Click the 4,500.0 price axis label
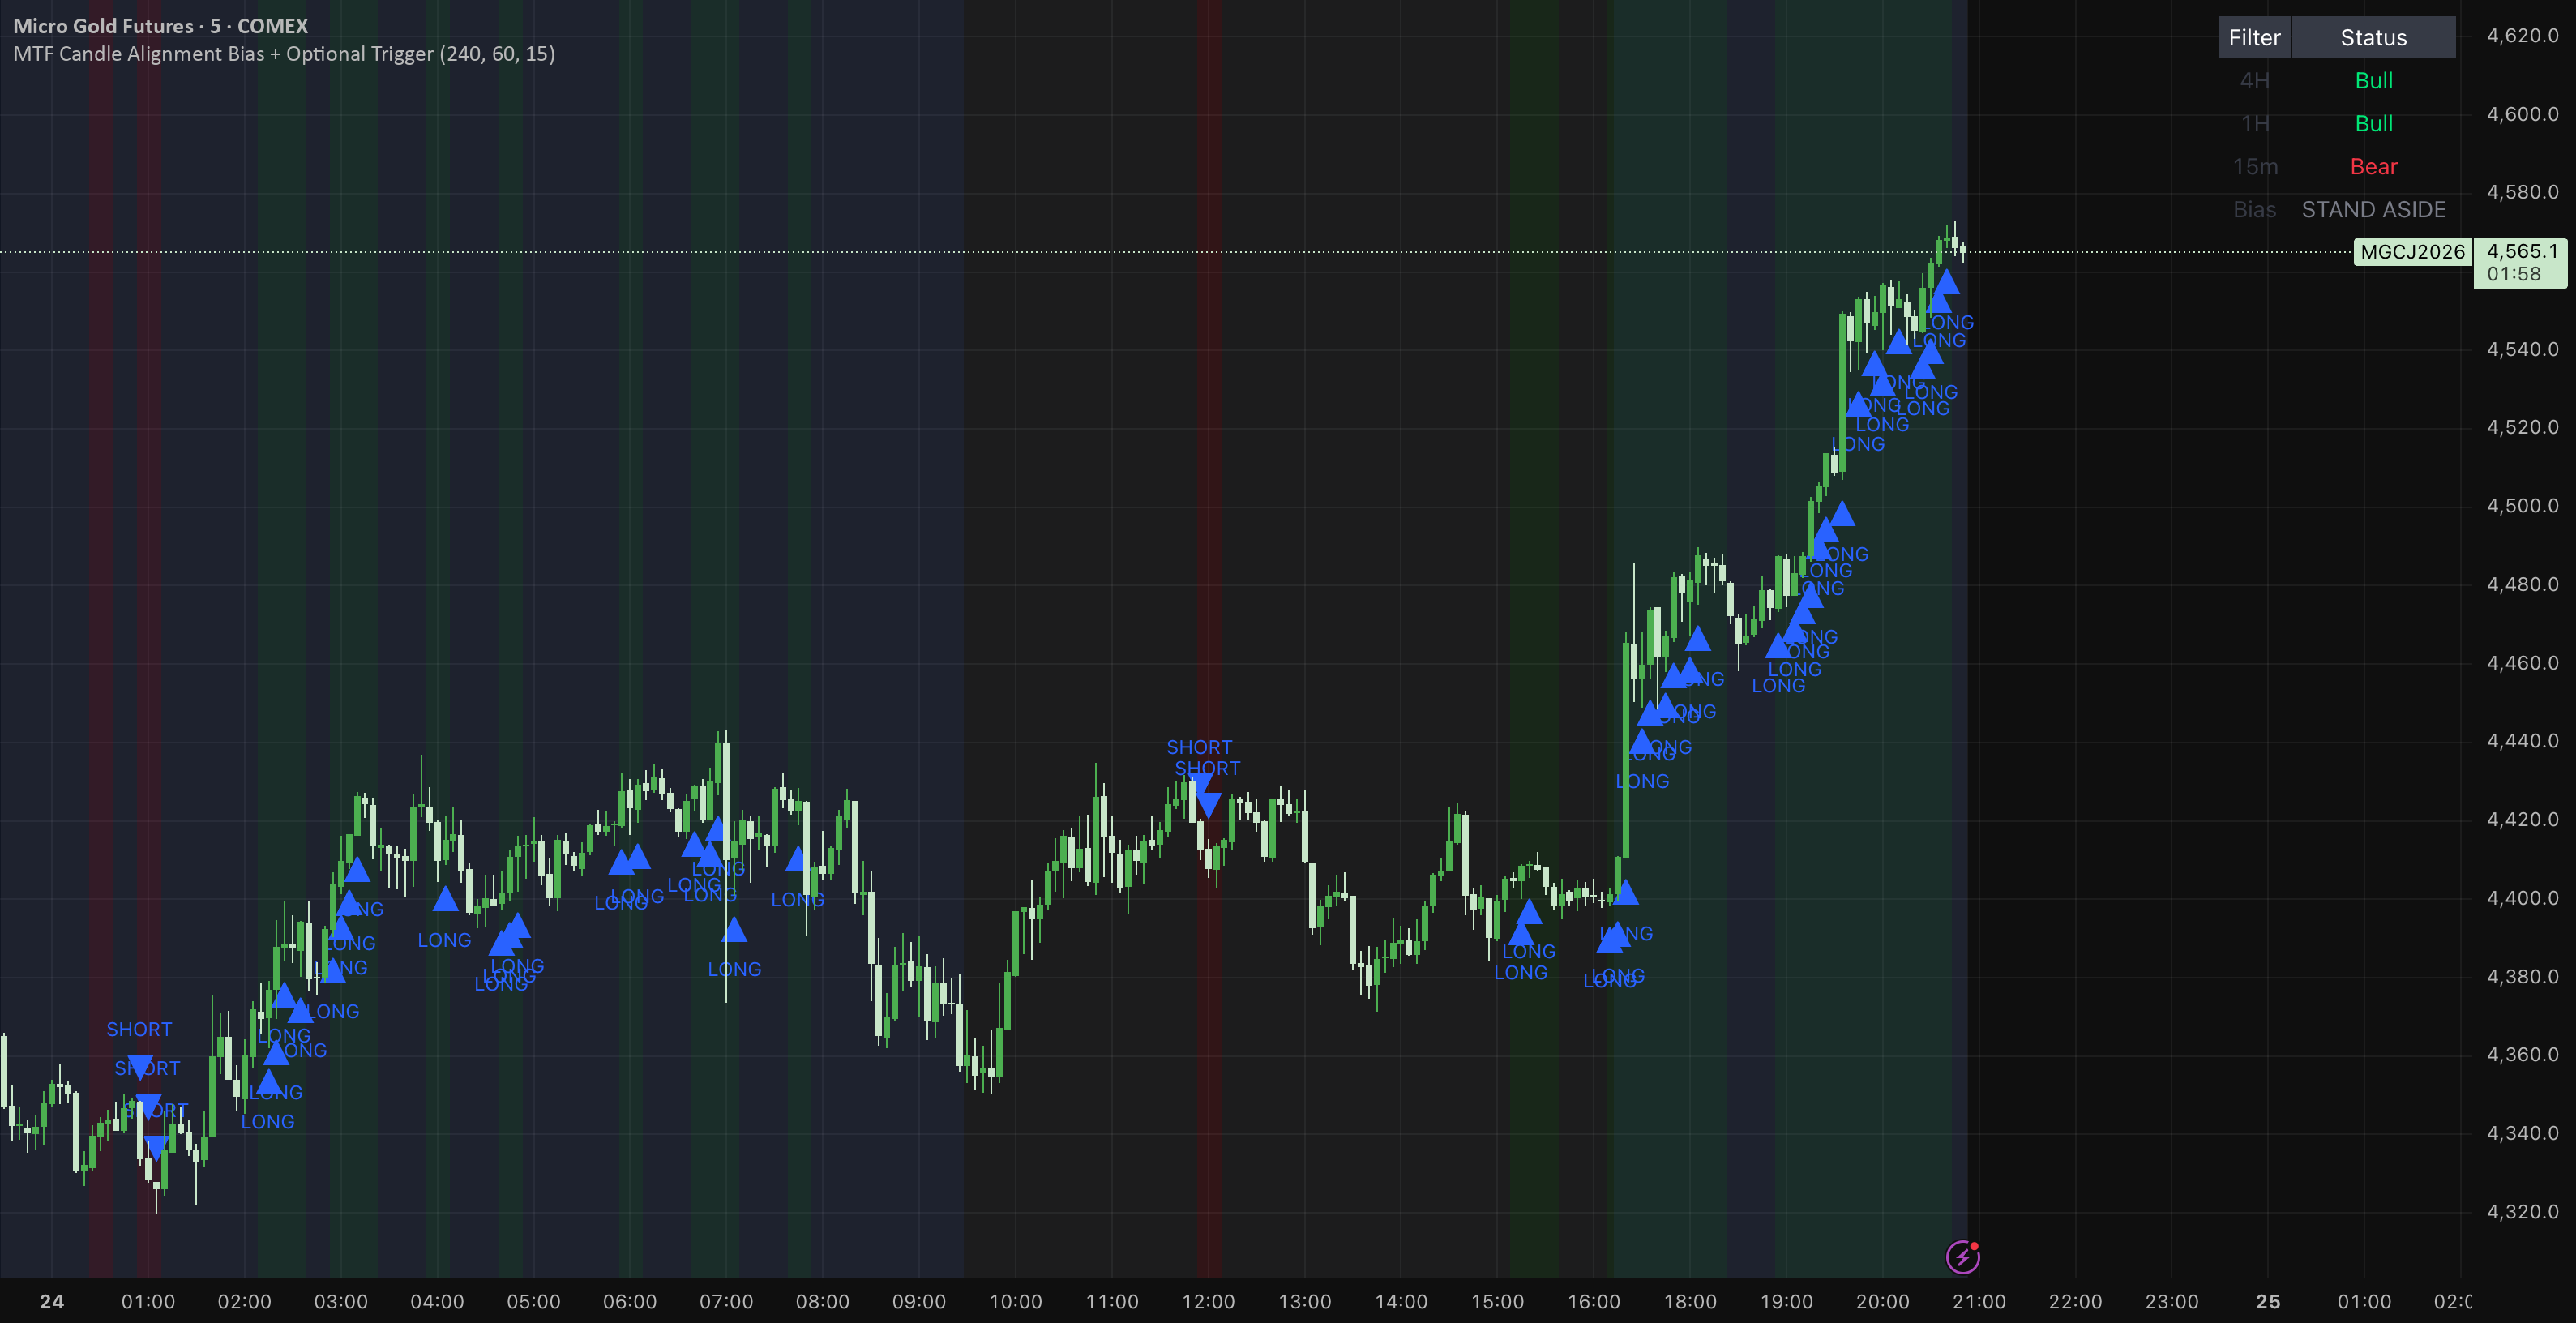 tap(2522, 506)
